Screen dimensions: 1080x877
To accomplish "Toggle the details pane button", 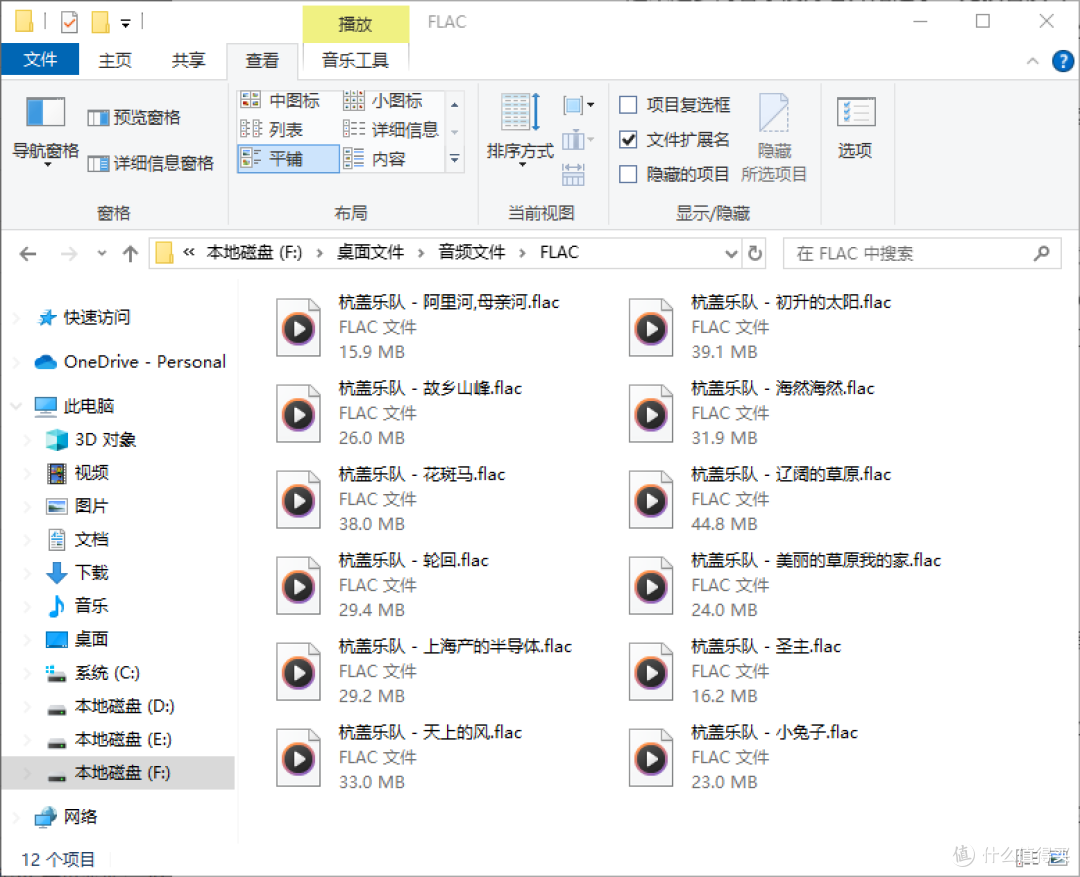I will [151, 163].
